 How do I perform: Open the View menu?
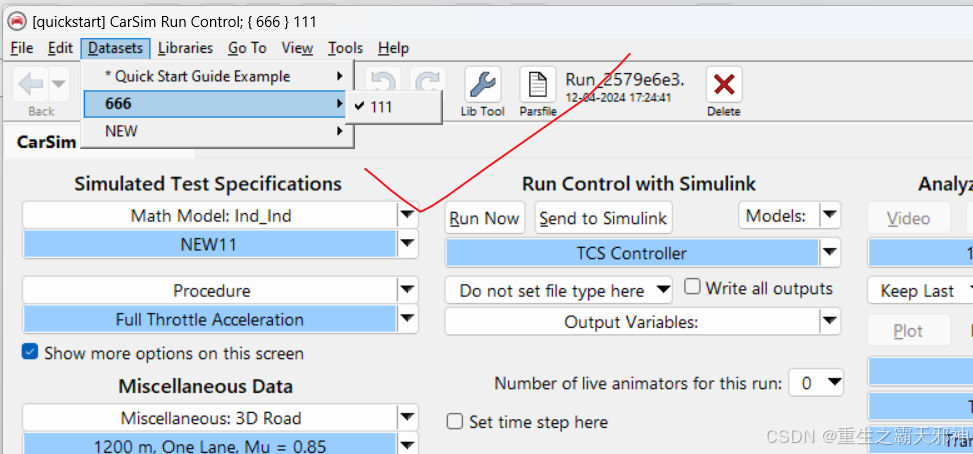pyautogui.click(x=297, y=48)
